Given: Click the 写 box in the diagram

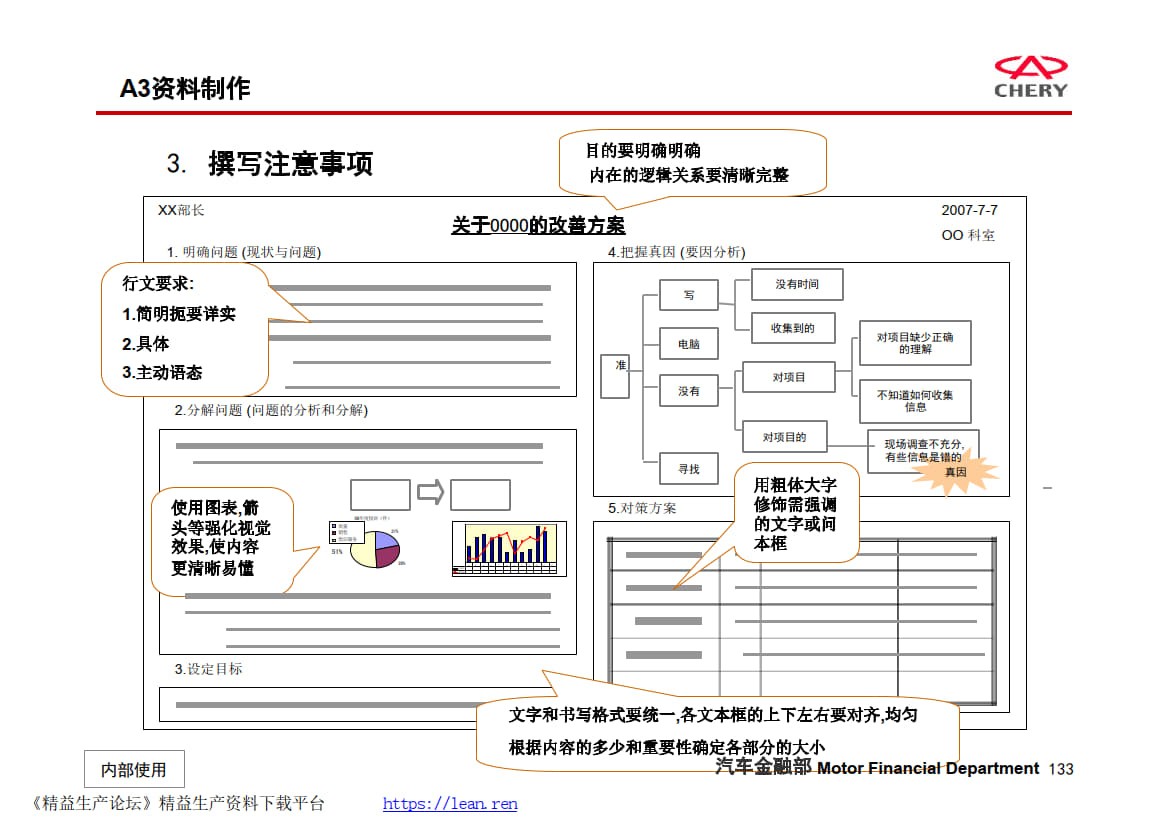Looking at the screenshot, I should (x=689, y=295).
